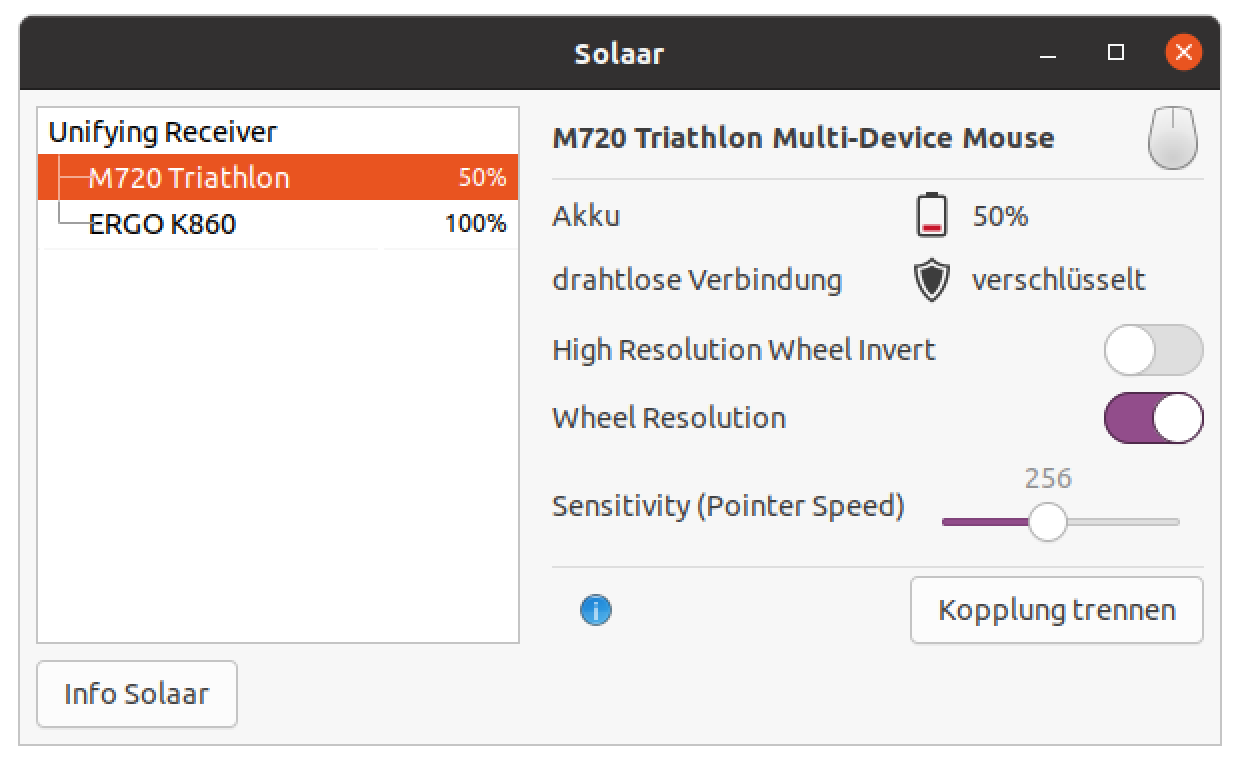This screenshot has width=1240, height=764.
Task: Click the Kopplung trennen button
Action: click(1056, 610)
